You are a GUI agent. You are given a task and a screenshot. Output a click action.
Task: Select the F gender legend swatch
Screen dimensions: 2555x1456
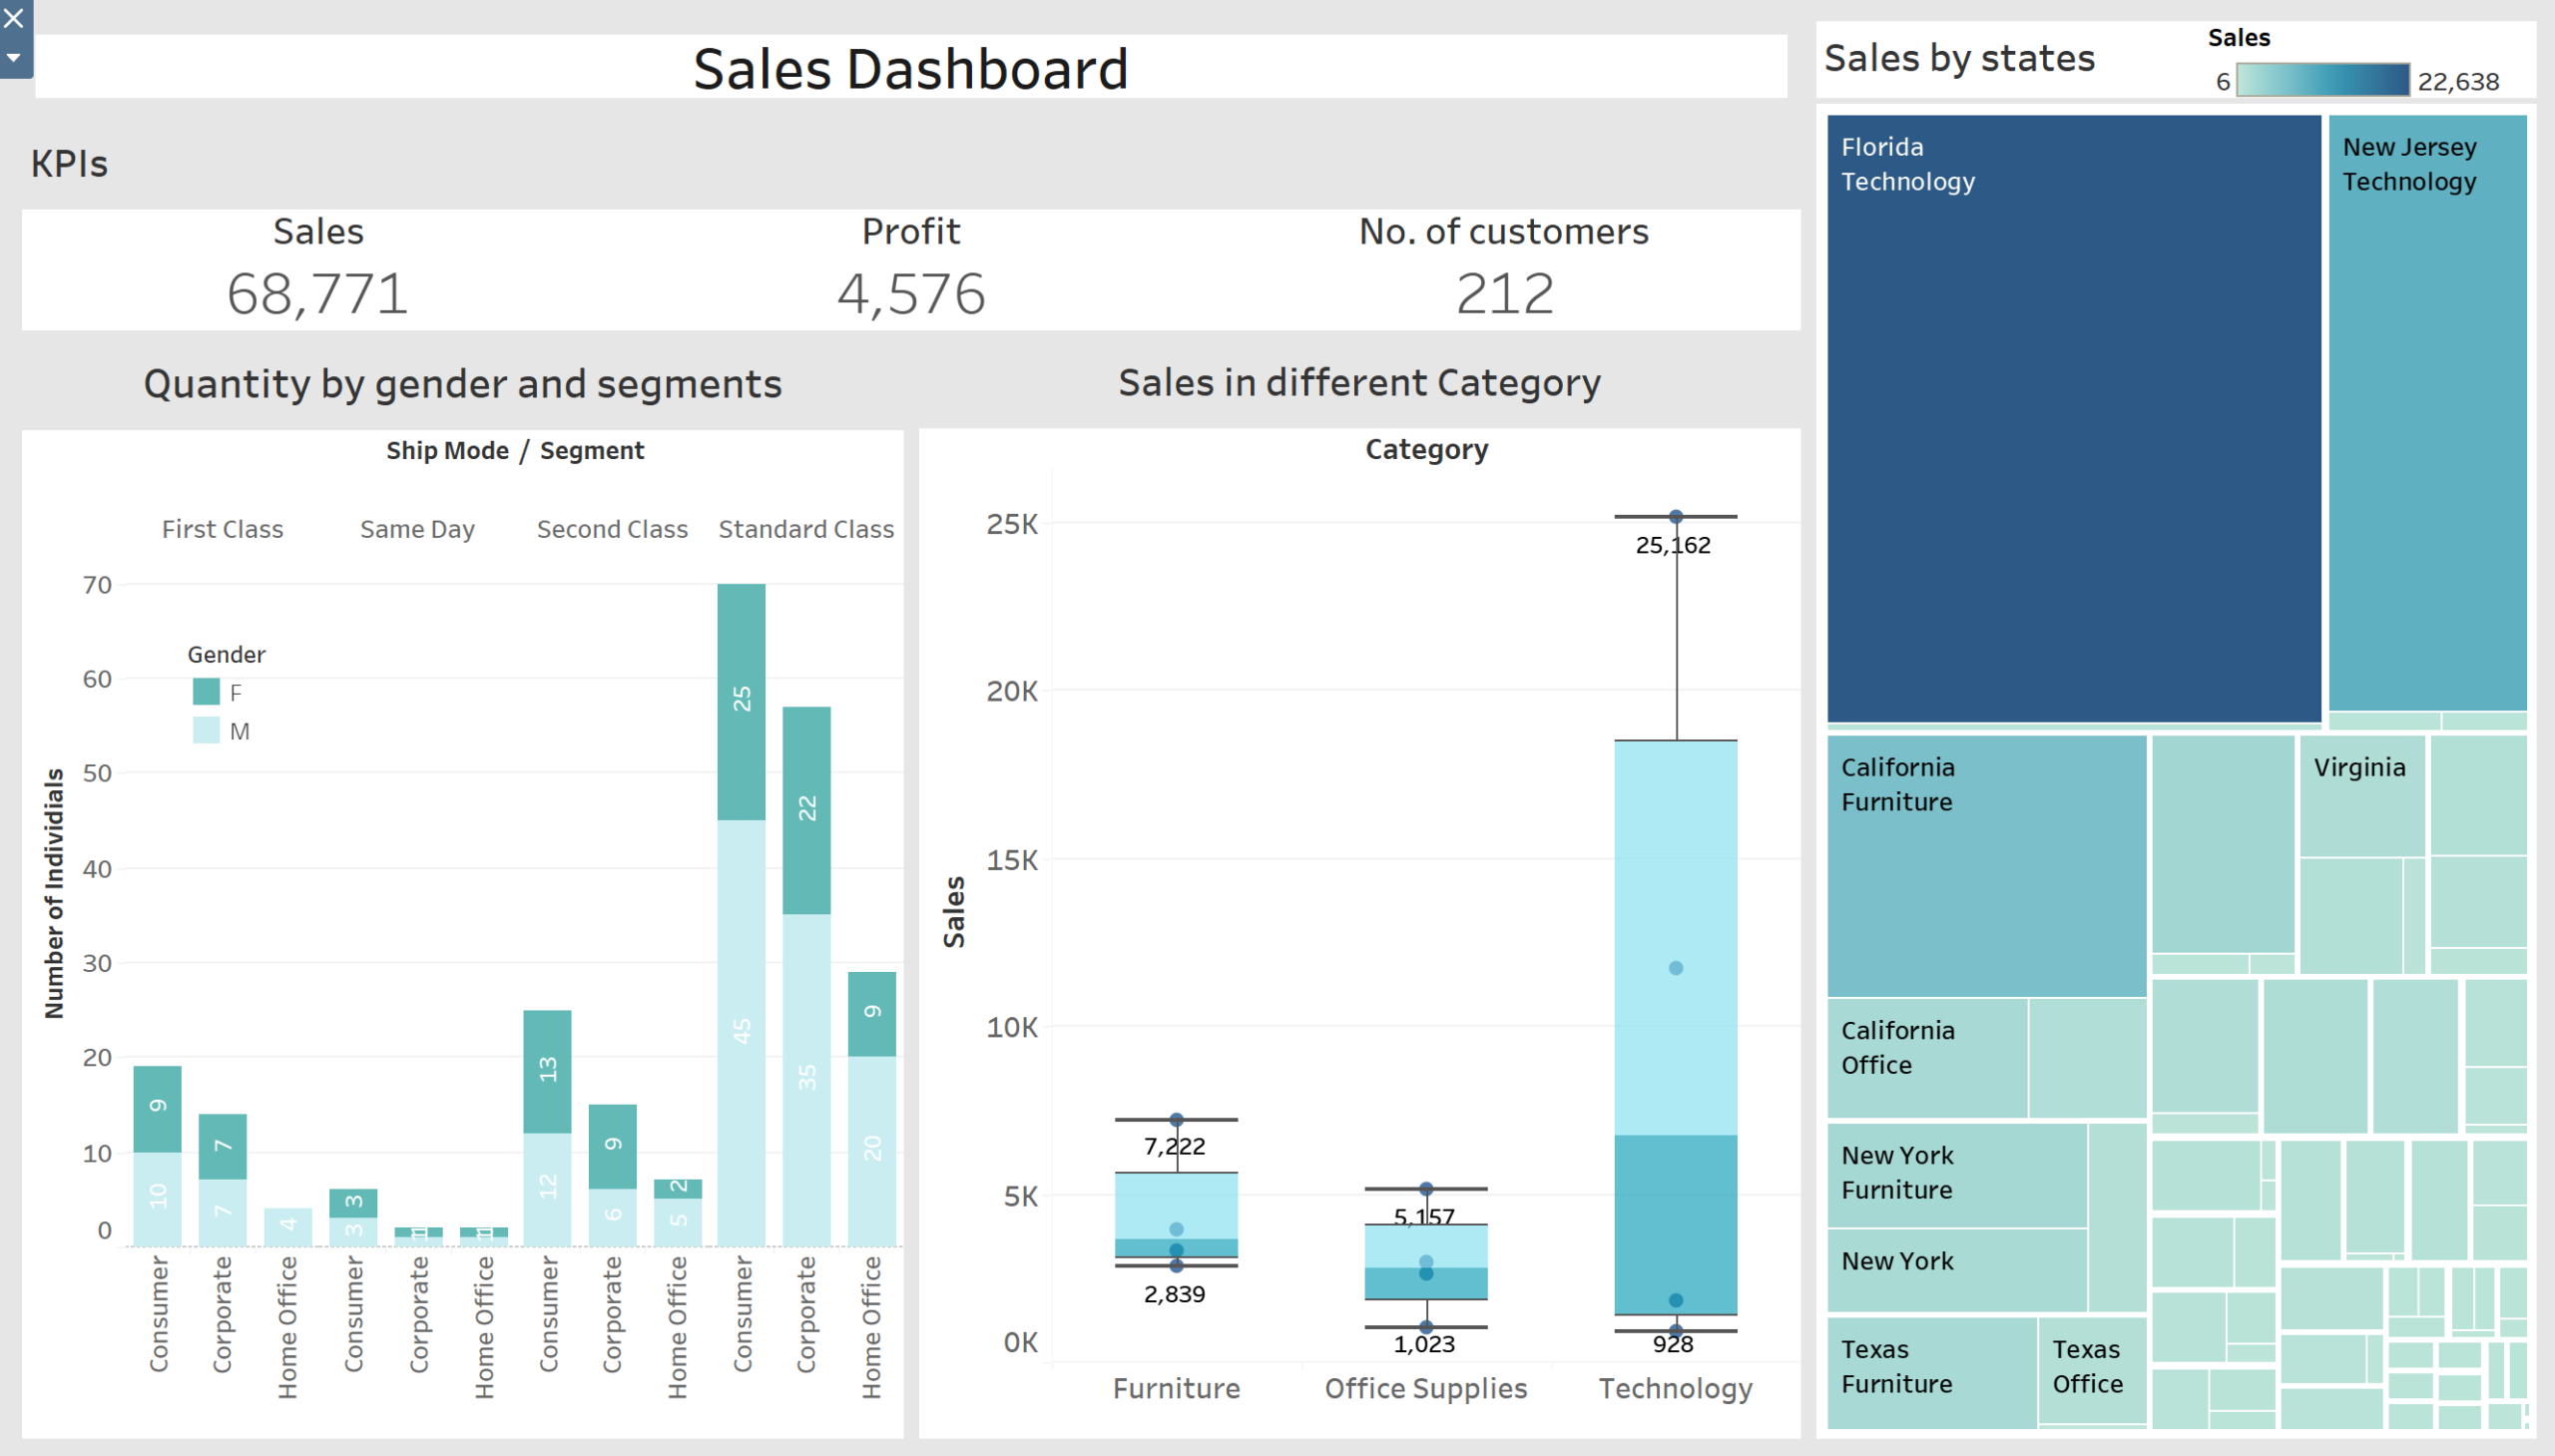(x=206, y=692)
